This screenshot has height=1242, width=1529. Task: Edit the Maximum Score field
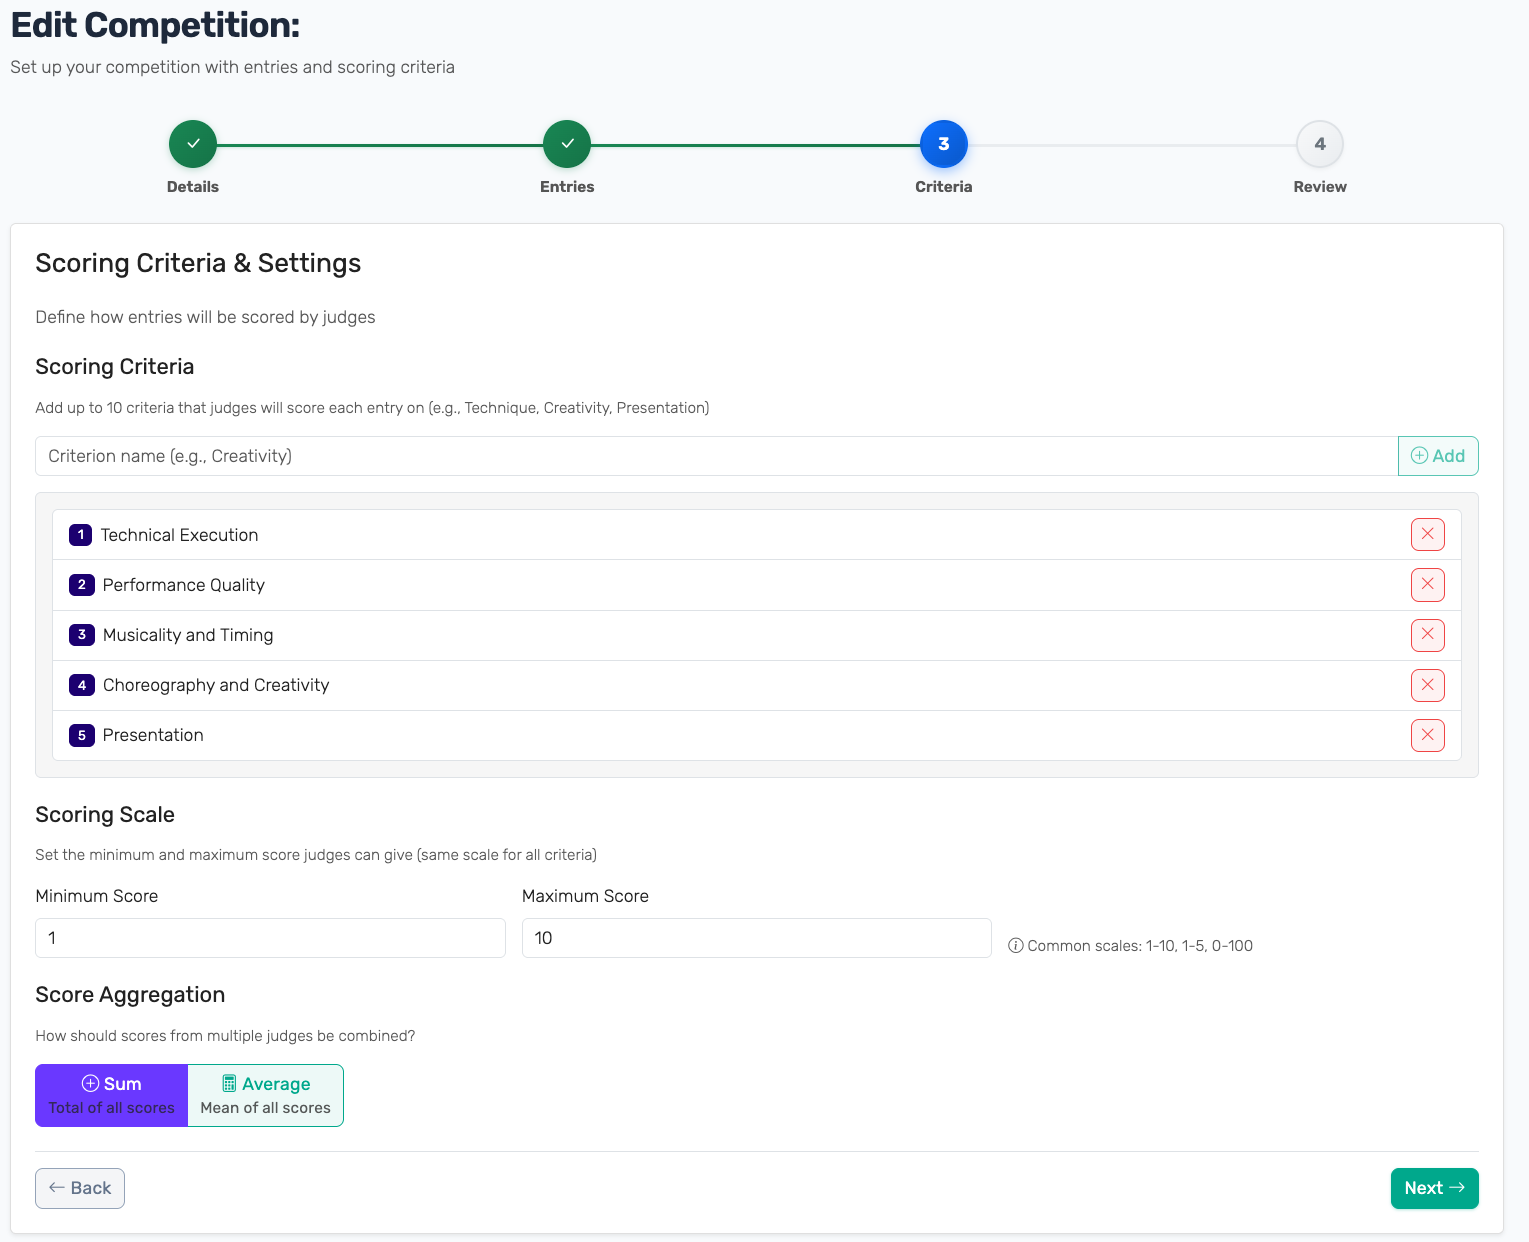click(757, 938)
